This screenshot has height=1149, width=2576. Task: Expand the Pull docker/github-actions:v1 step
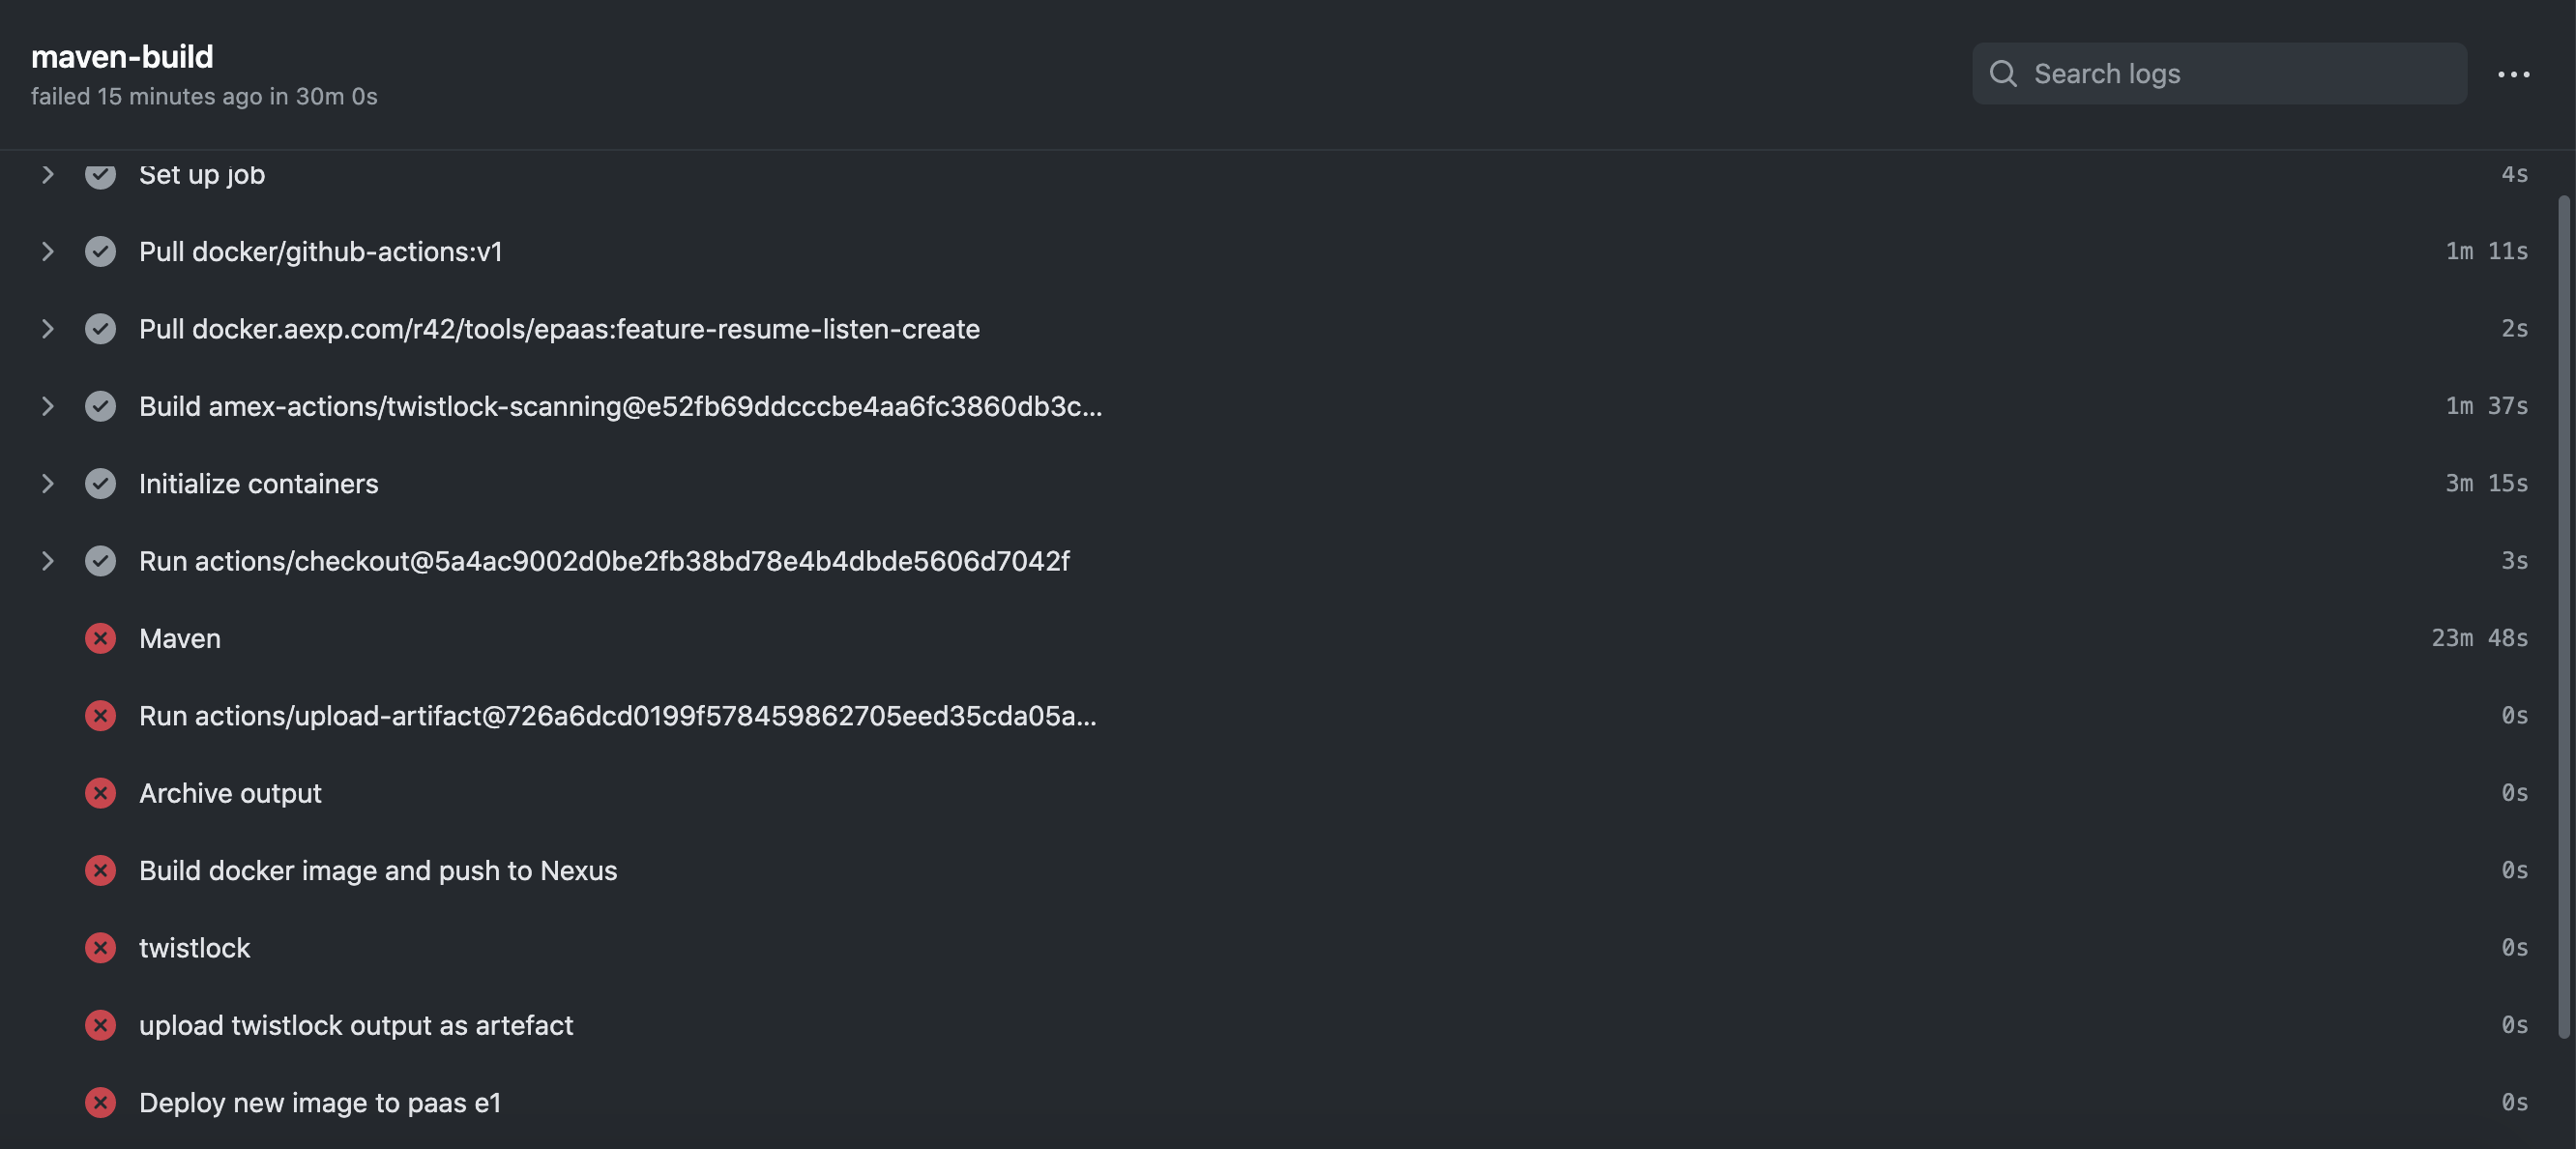pos(48,252)
